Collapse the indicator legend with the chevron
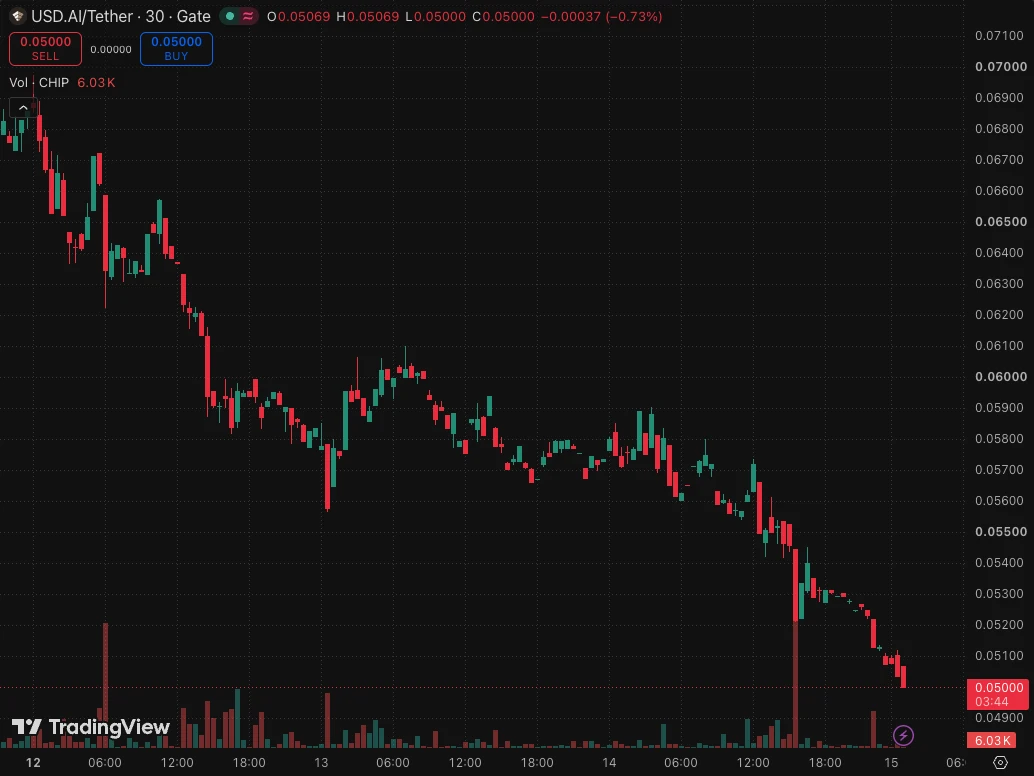 [23, 107]
